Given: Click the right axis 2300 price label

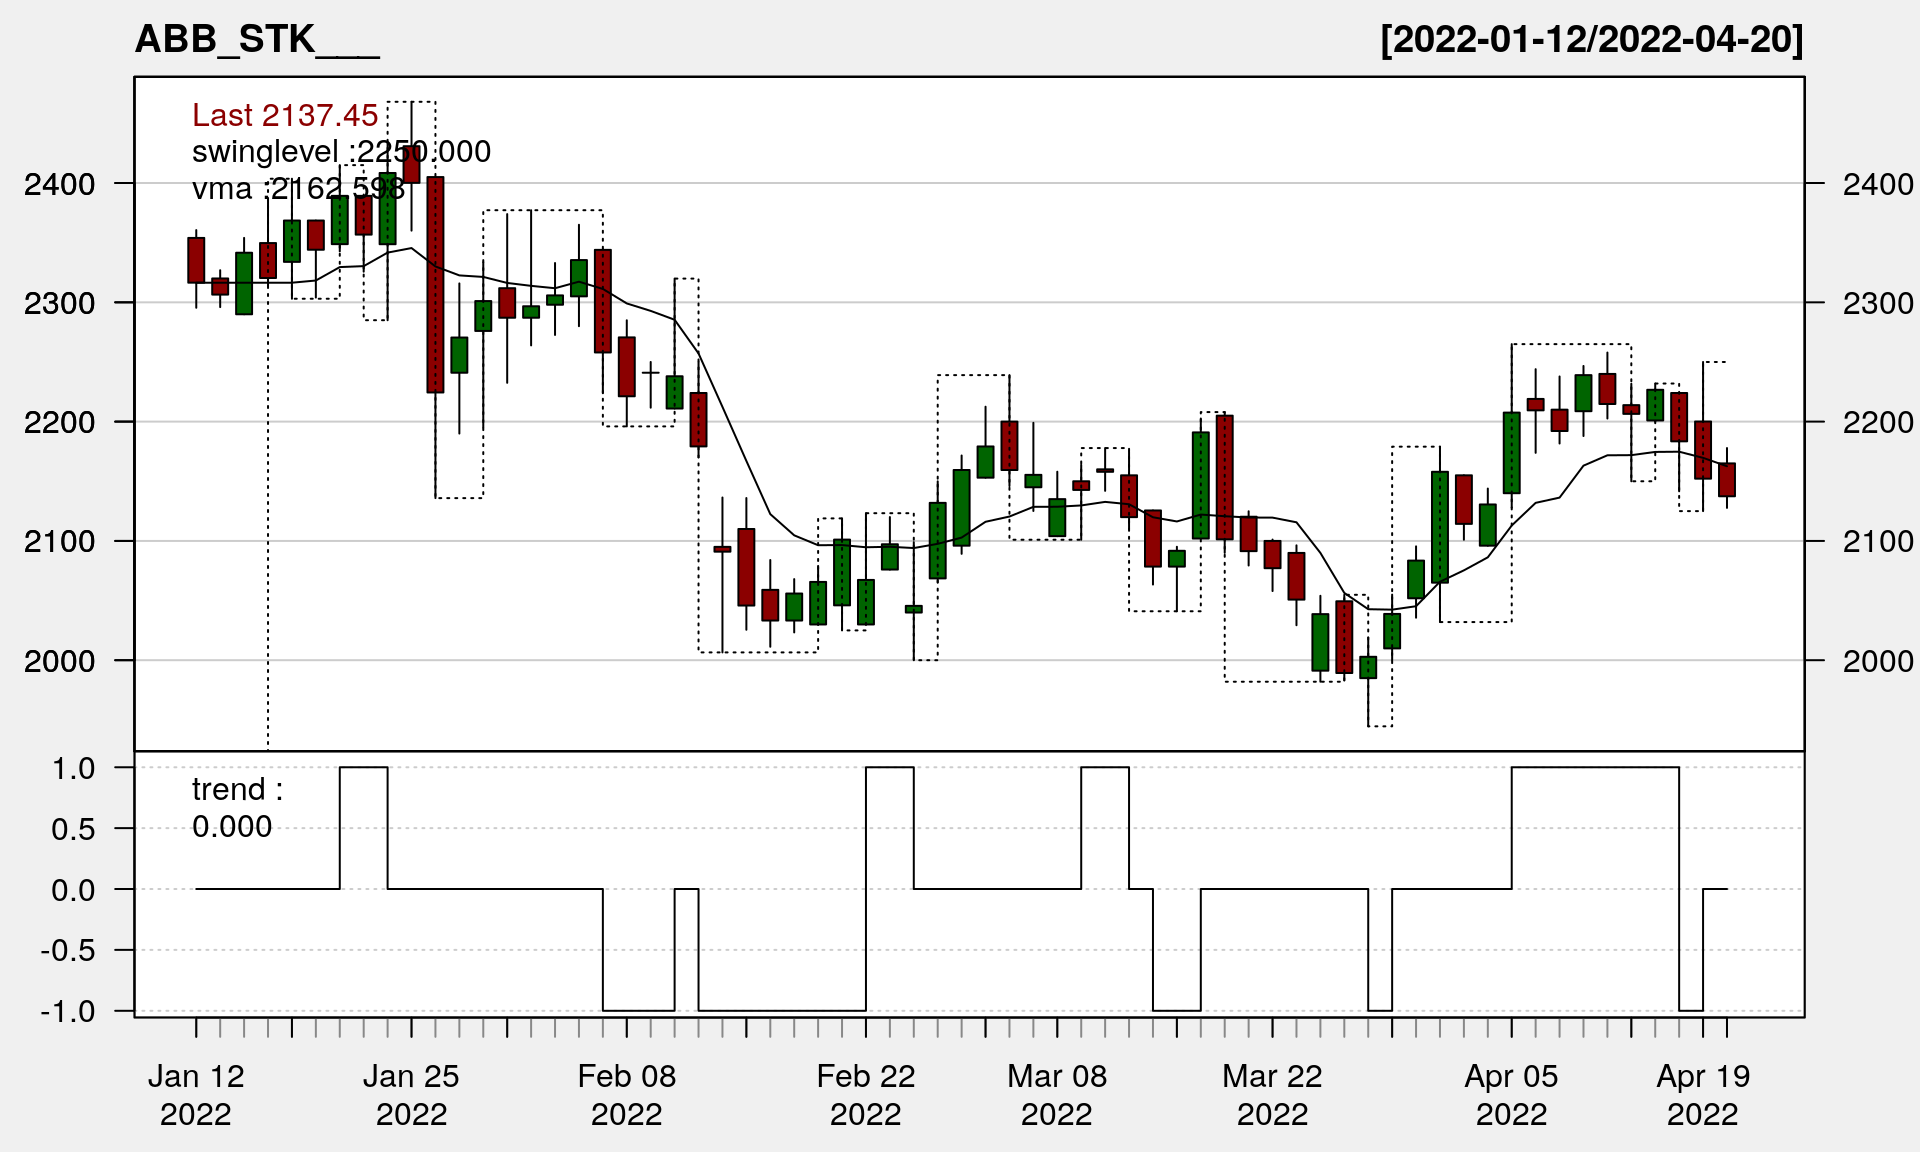Looking at the screenshot, I should (x=1878, y=303).
